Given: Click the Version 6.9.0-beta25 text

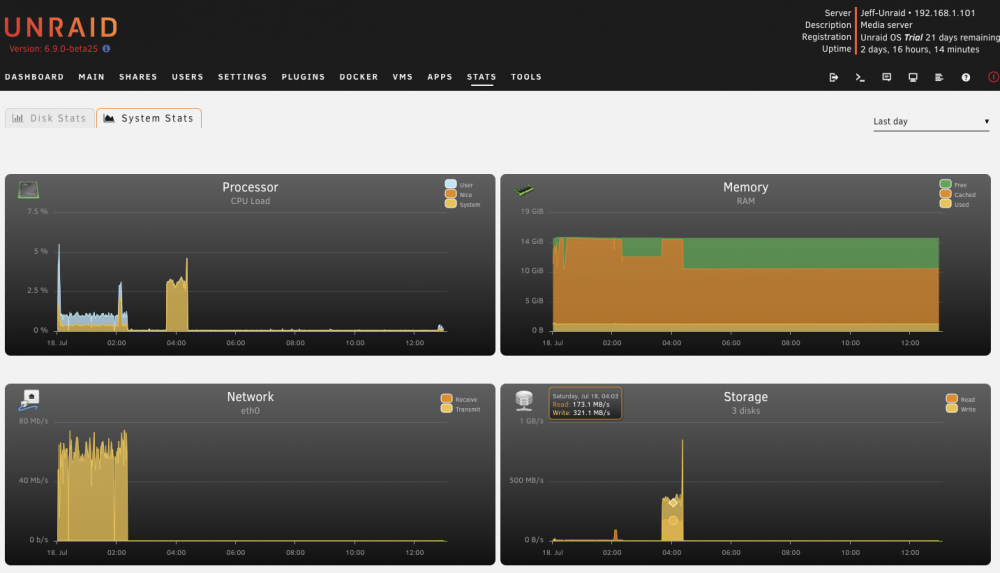Looking at the screenshot, I should [x=54, y=48].
